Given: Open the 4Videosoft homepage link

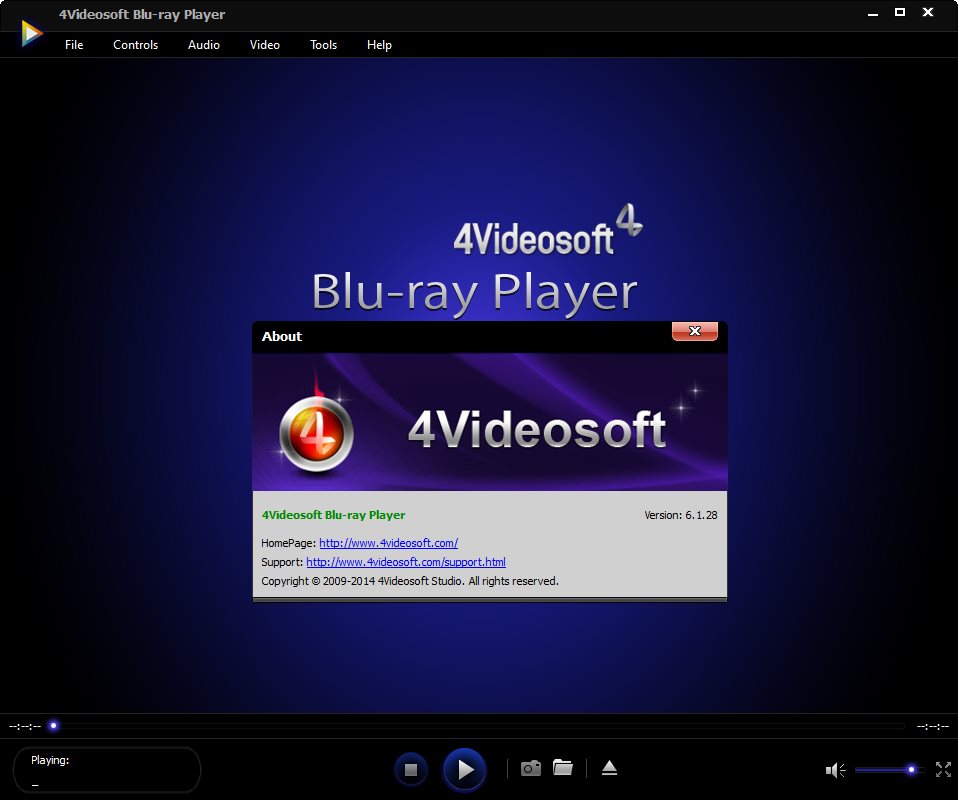Looking at the screenshot, I should coord(389,543).
